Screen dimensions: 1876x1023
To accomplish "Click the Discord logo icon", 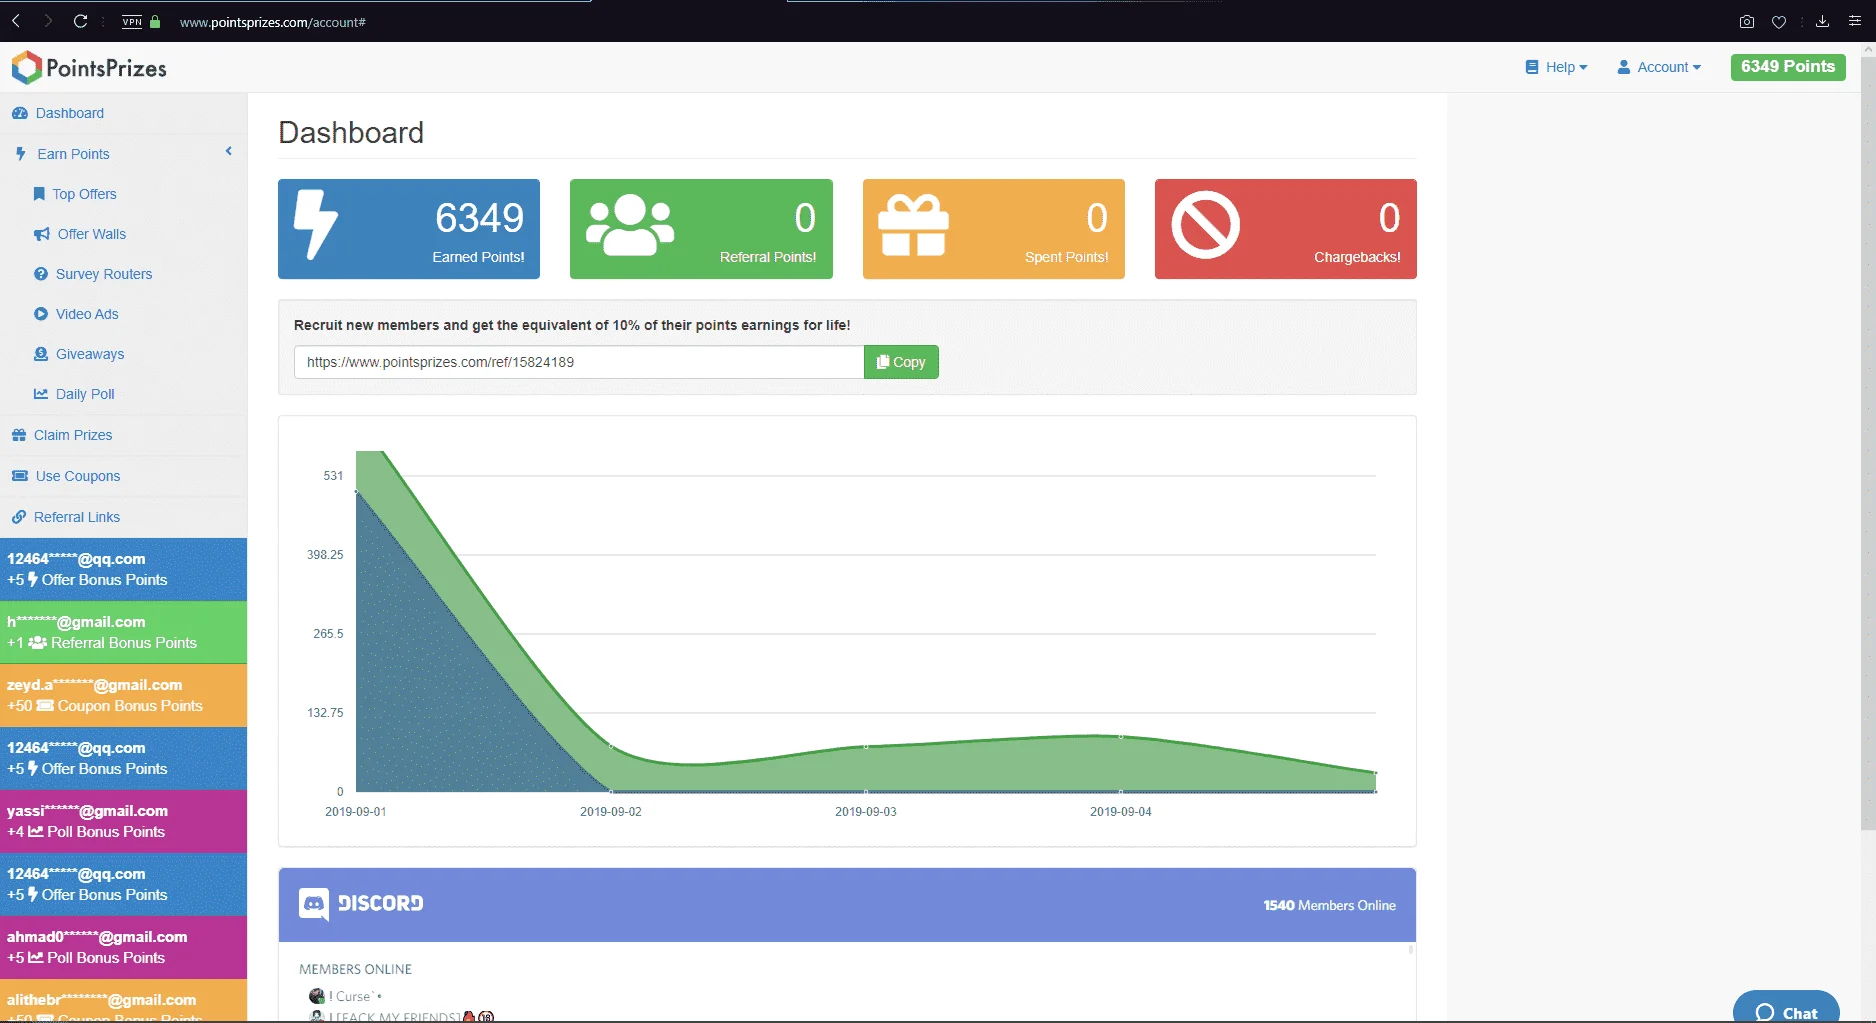I will coord(314,904).
